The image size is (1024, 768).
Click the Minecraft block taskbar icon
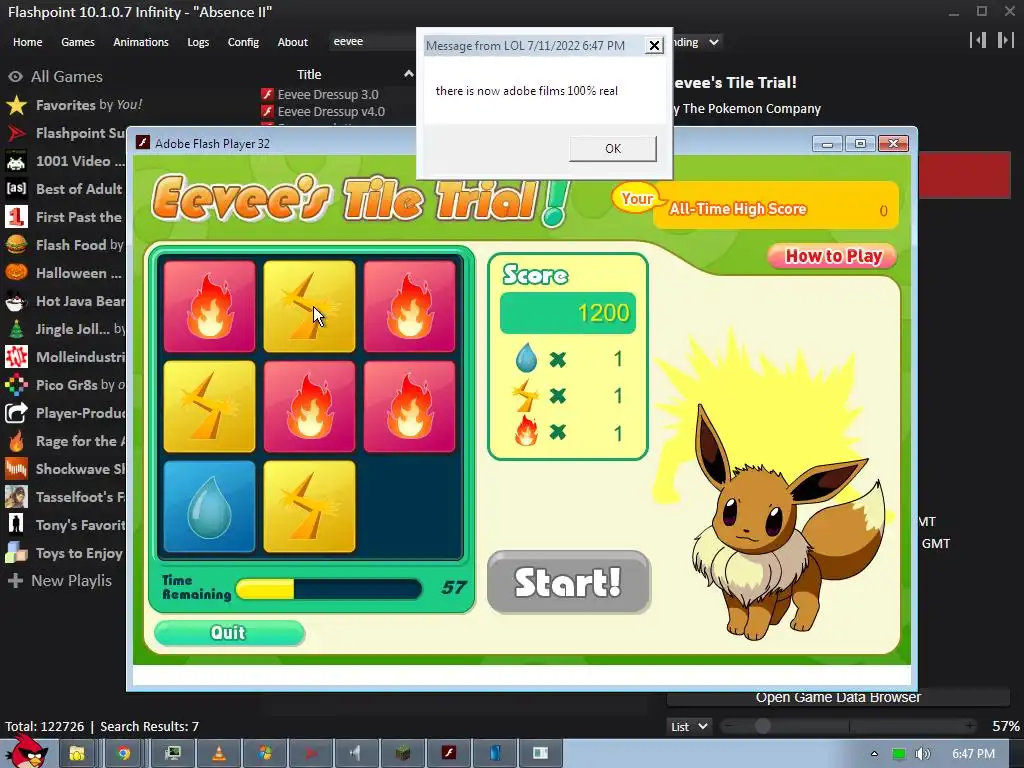[x=403, y=753]
